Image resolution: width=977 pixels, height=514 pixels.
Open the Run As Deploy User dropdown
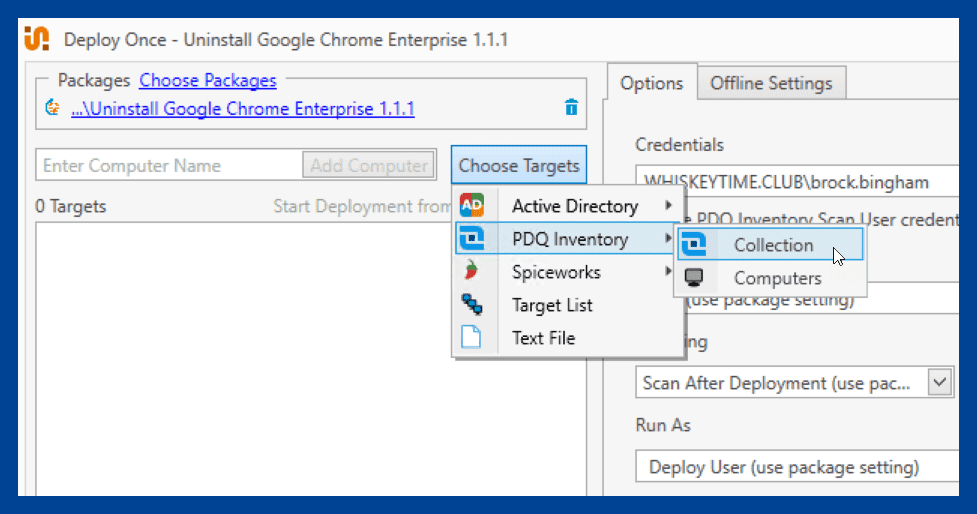coord(797,467)
